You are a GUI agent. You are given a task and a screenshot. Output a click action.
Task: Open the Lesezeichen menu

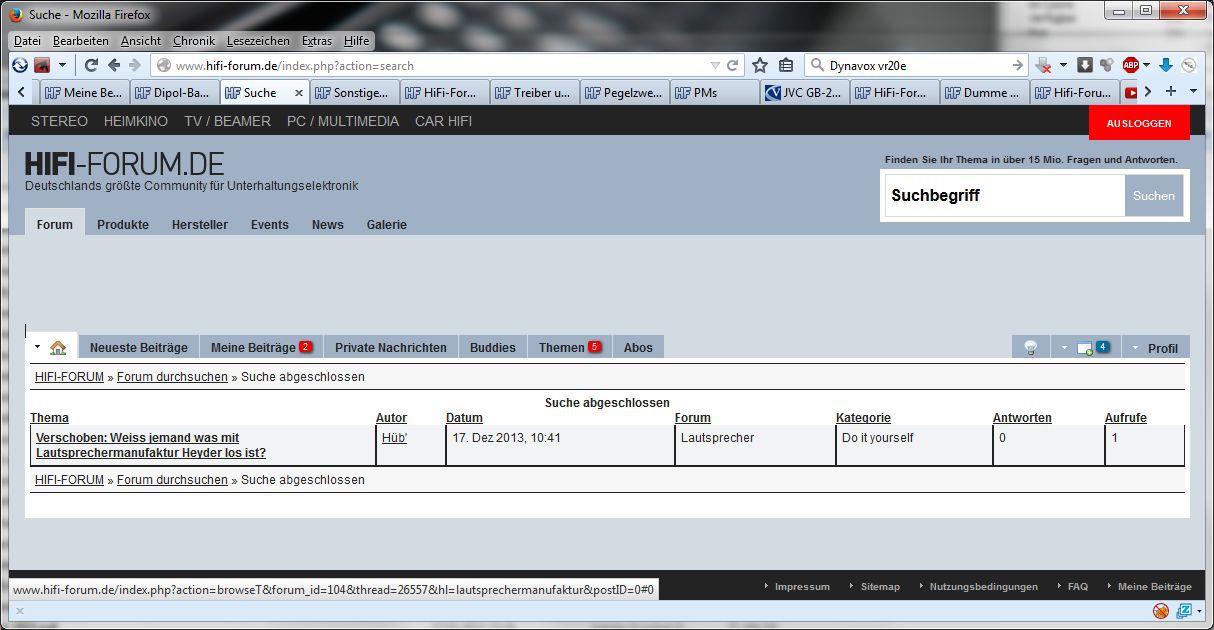pos(258,41)
